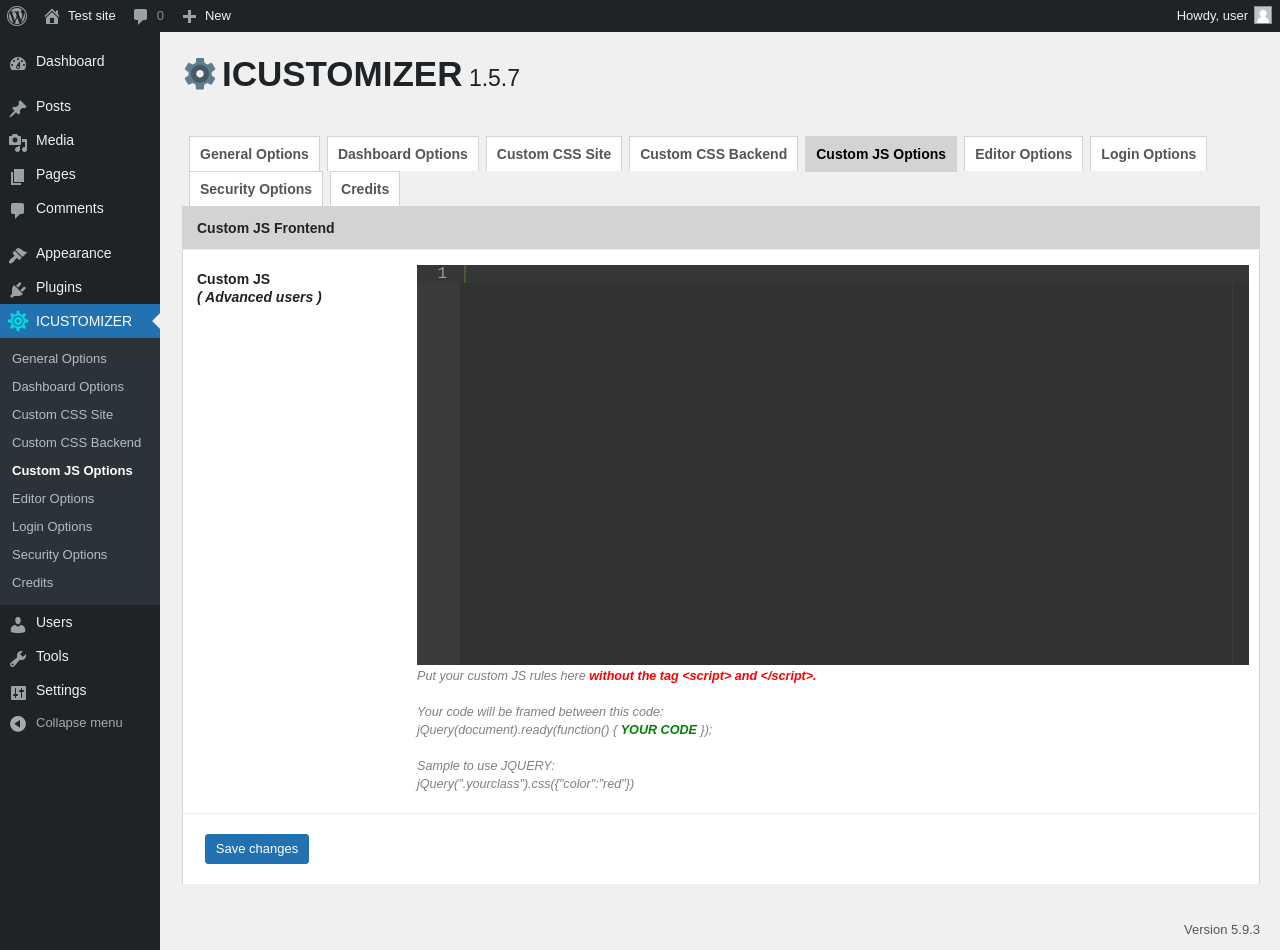1280x950 pixels.
Task: Click the Pages icon in sidebar
Action: coord(18,176)
